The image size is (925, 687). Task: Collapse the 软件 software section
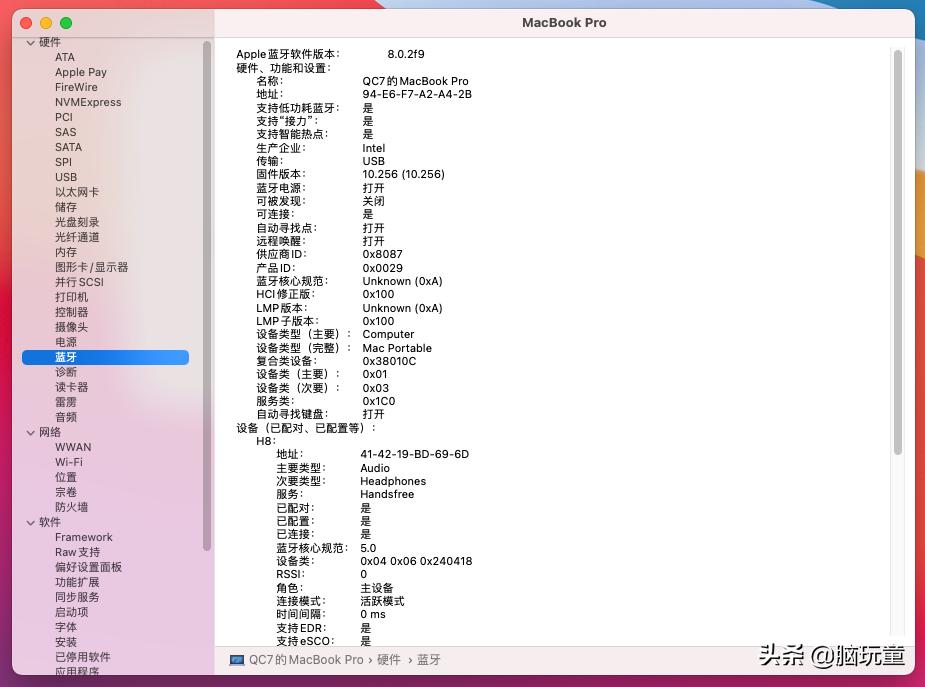coord(33,522)
